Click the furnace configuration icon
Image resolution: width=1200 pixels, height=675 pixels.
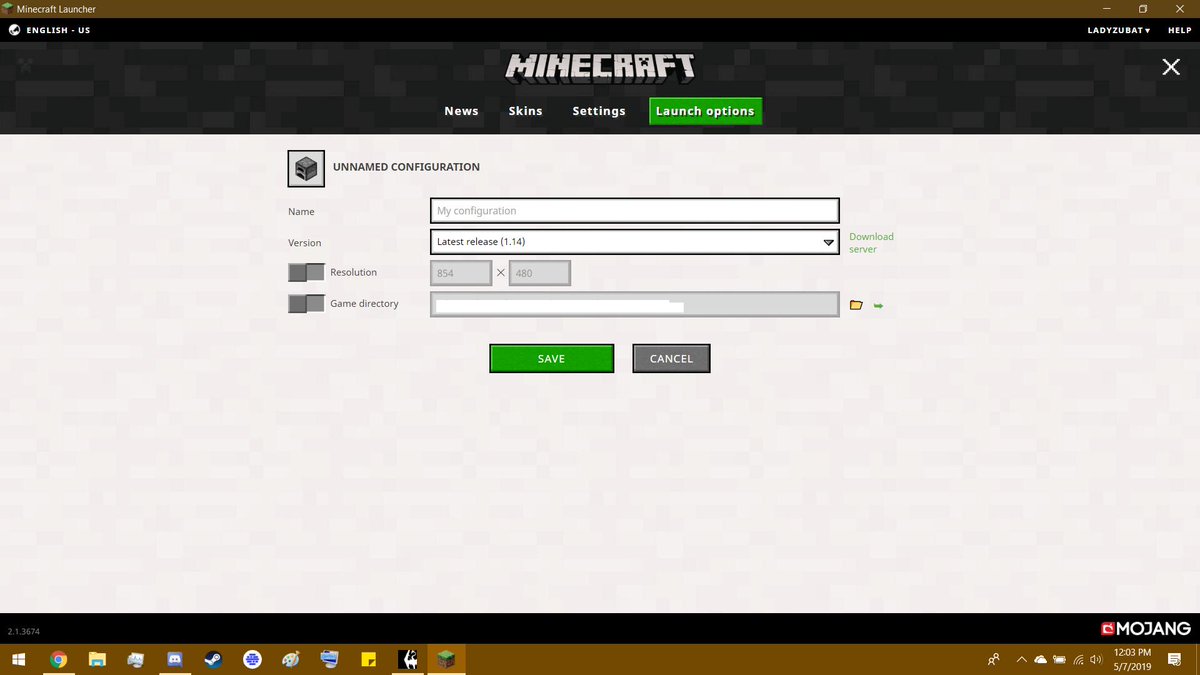coord(306,168)
